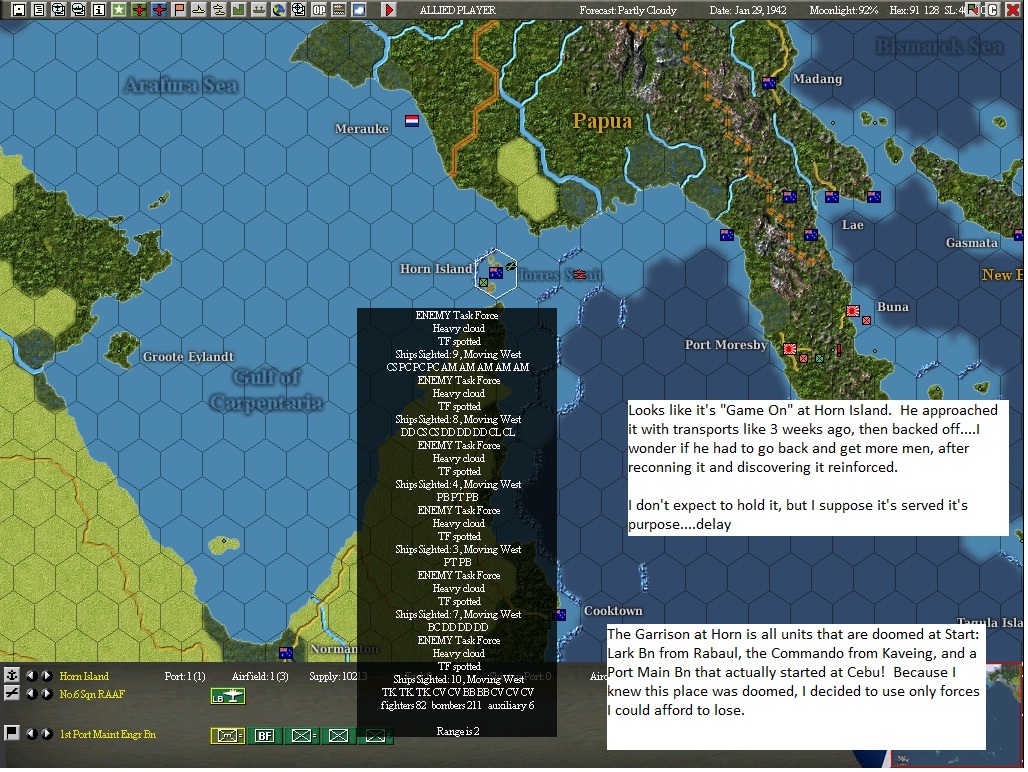Click the Groote Eylandt map label
The height and width of the screenshot is (772, 1028).
188,357
